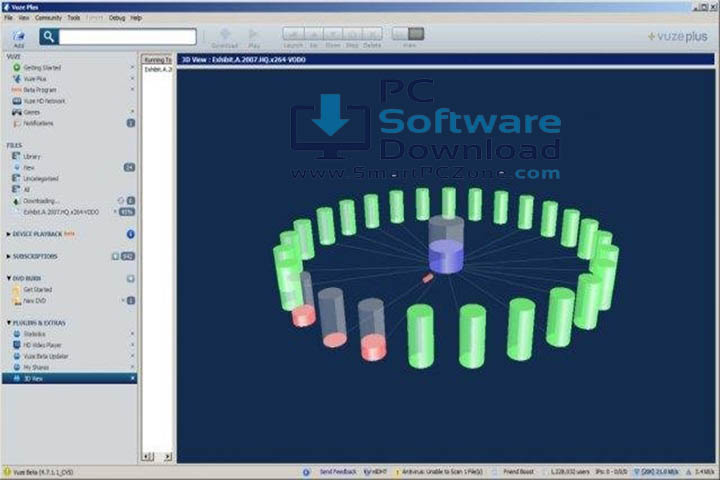Open My Shares entry
Image resolution: width=720 pixels, height=480 pixels.
click(x=36, y=367)
